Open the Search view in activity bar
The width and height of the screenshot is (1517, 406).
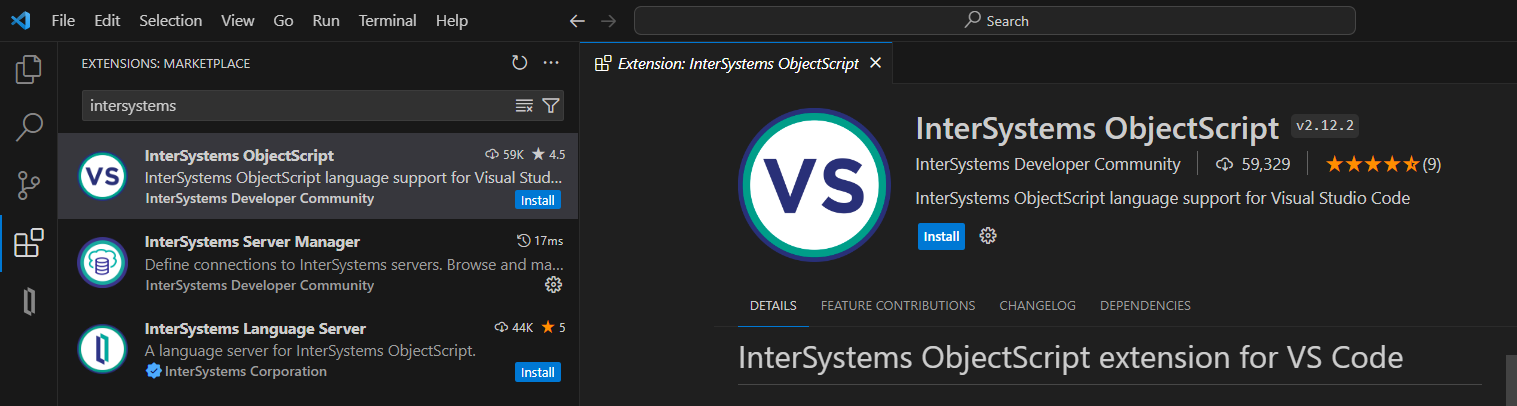point(29,127)
